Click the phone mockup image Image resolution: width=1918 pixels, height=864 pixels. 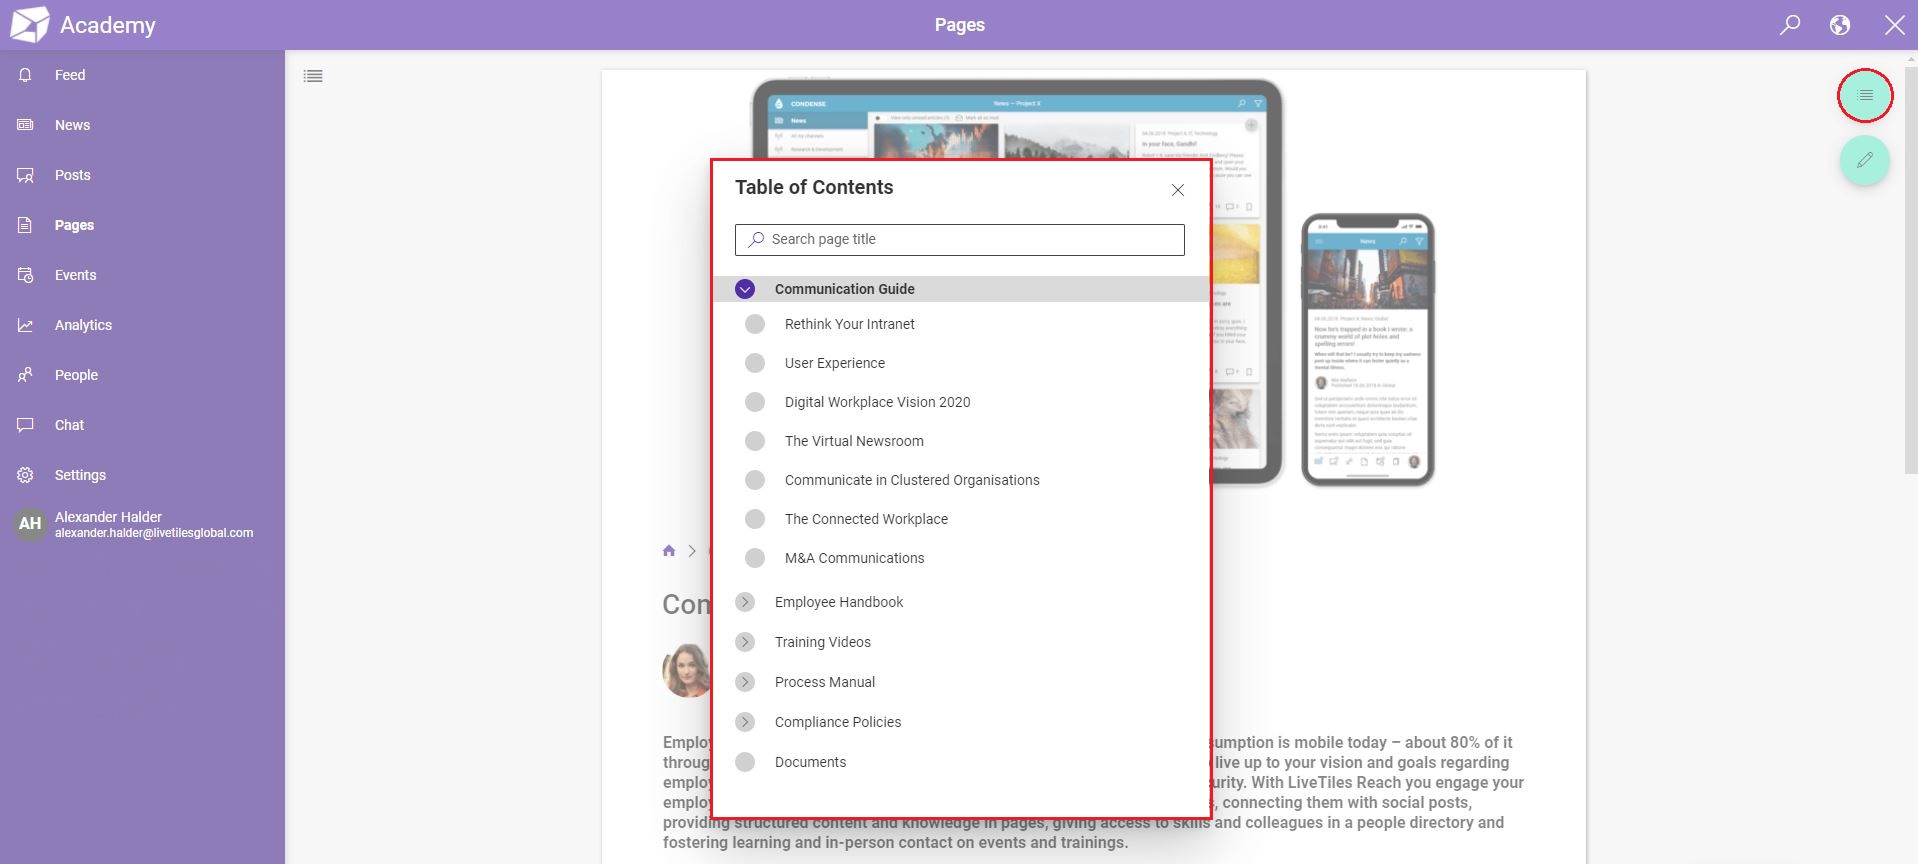pyautogui.click(x=1368, y=349)
